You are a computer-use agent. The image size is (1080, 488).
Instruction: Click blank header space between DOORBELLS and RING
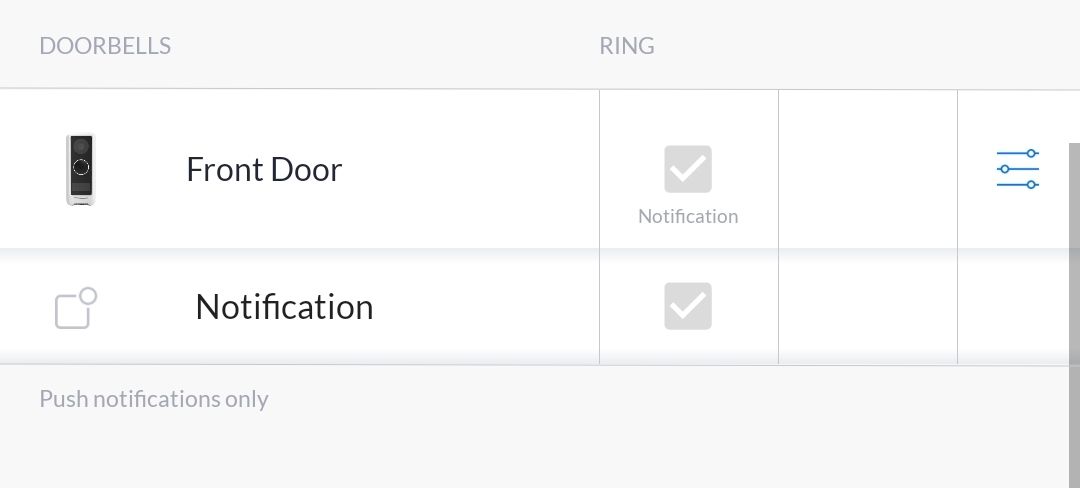[x=385, y=46]
